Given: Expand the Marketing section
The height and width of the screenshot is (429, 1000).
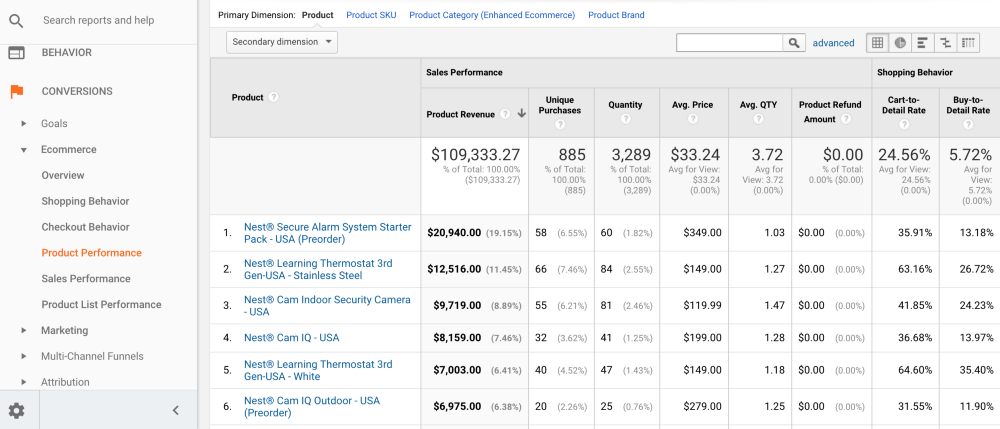Looking at the screenshot, I should [24, 330].
